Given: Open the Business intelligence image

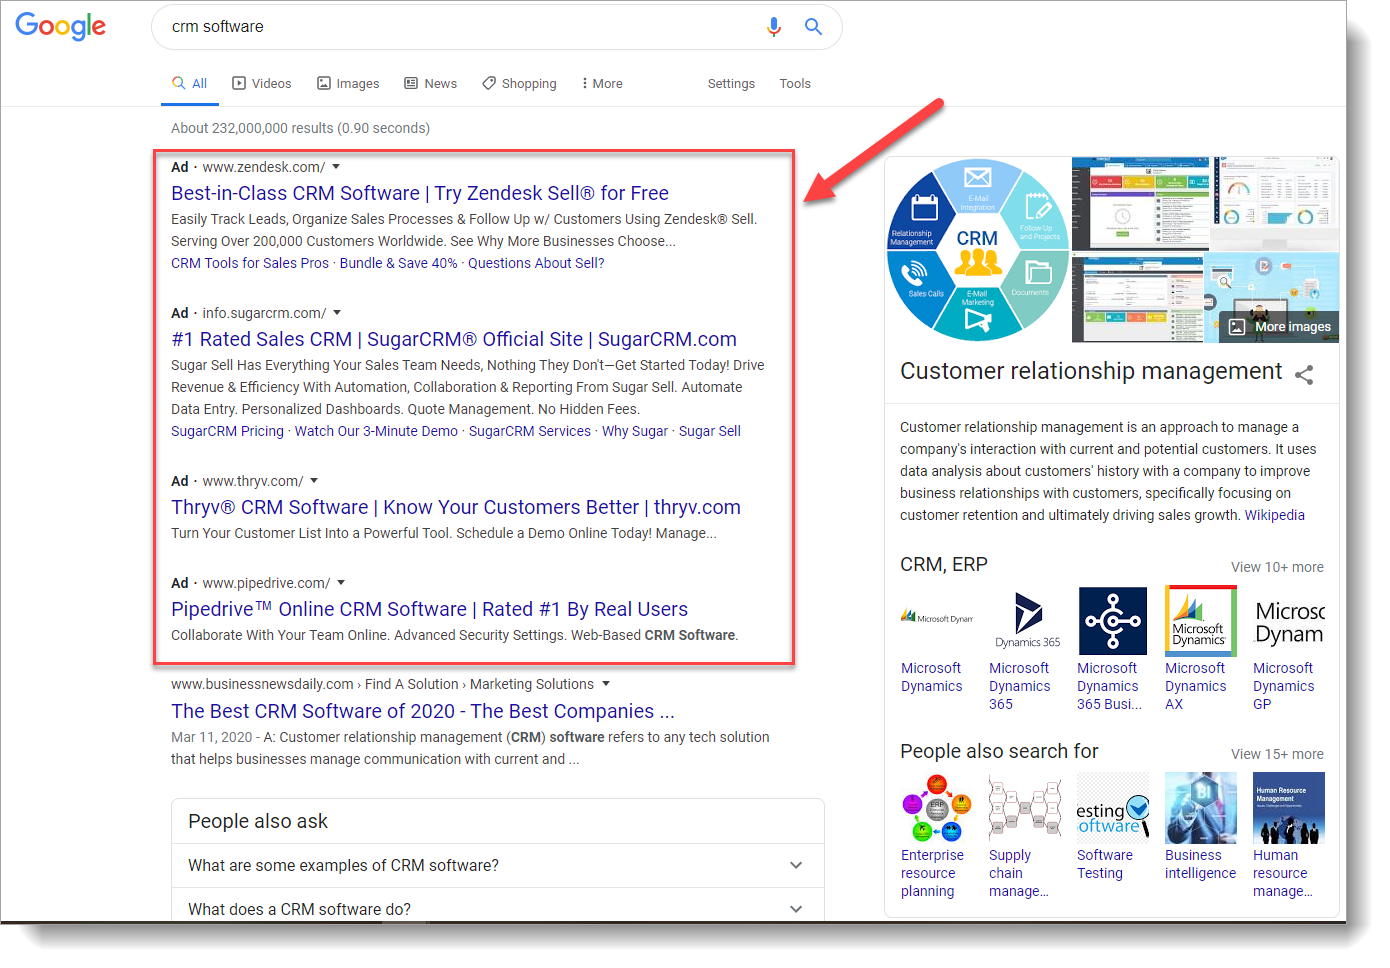Looking at the screenshot, I should point(1201,808).
